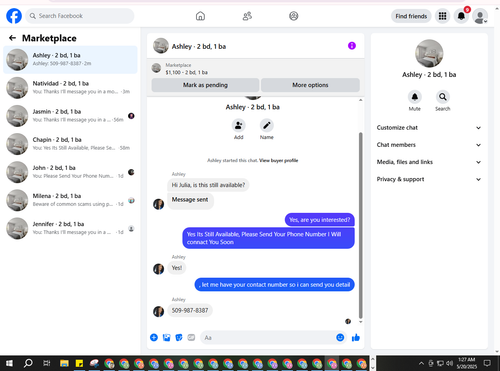The width and height of the screenshot is (500, 371).
Task: Click Mark as pending button
Action: tap(205, 85)
